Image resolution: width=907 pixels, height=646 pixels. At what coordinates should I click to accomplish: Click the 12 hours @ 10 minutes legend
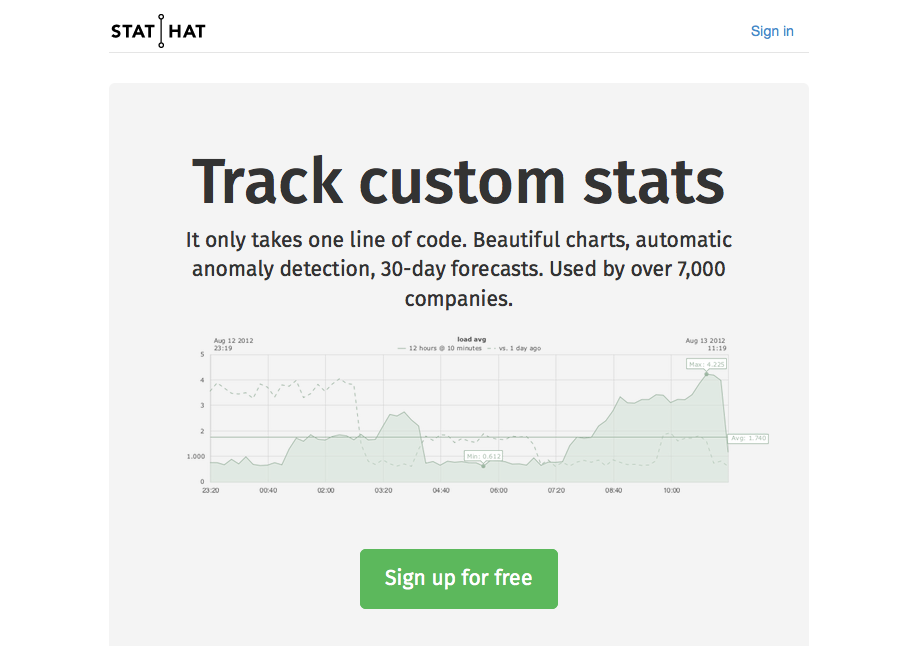coord(440,348)
